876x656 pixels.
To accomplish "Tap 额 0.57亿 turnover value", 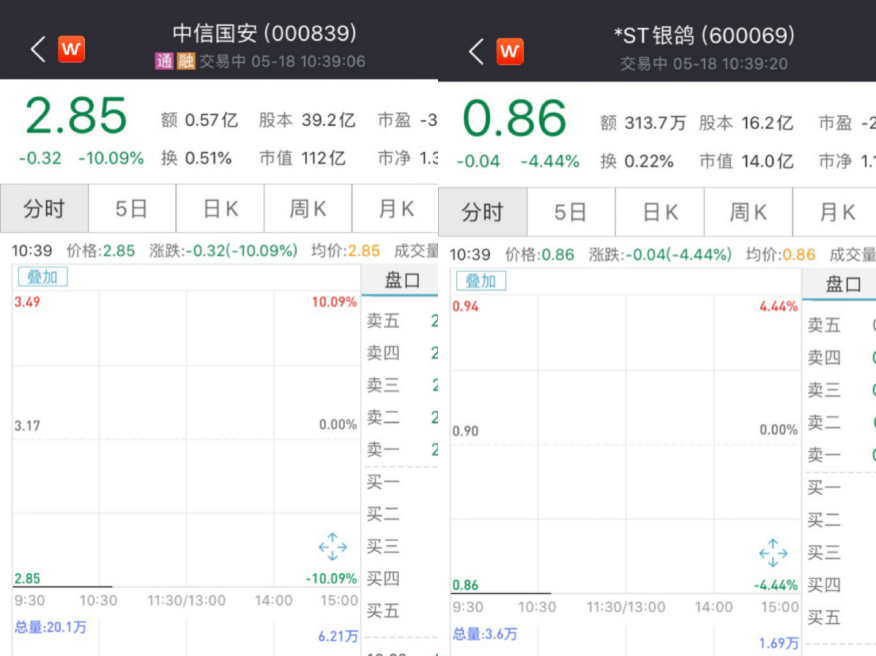I will [x=199, y=120].
